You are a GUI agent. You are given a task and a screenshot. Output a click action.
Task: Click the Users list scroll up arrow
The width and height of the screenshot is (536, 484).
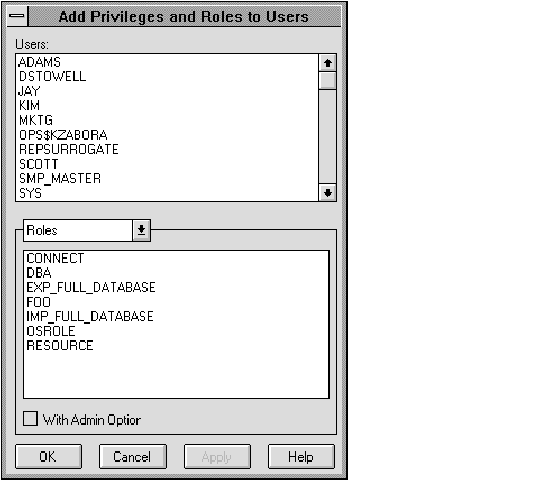tap(327, 63)
